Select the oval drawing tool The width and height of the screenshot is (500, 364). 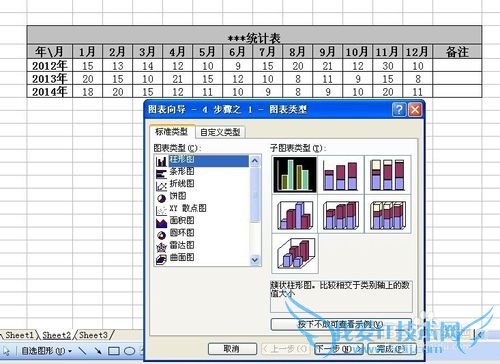[129, 351]
